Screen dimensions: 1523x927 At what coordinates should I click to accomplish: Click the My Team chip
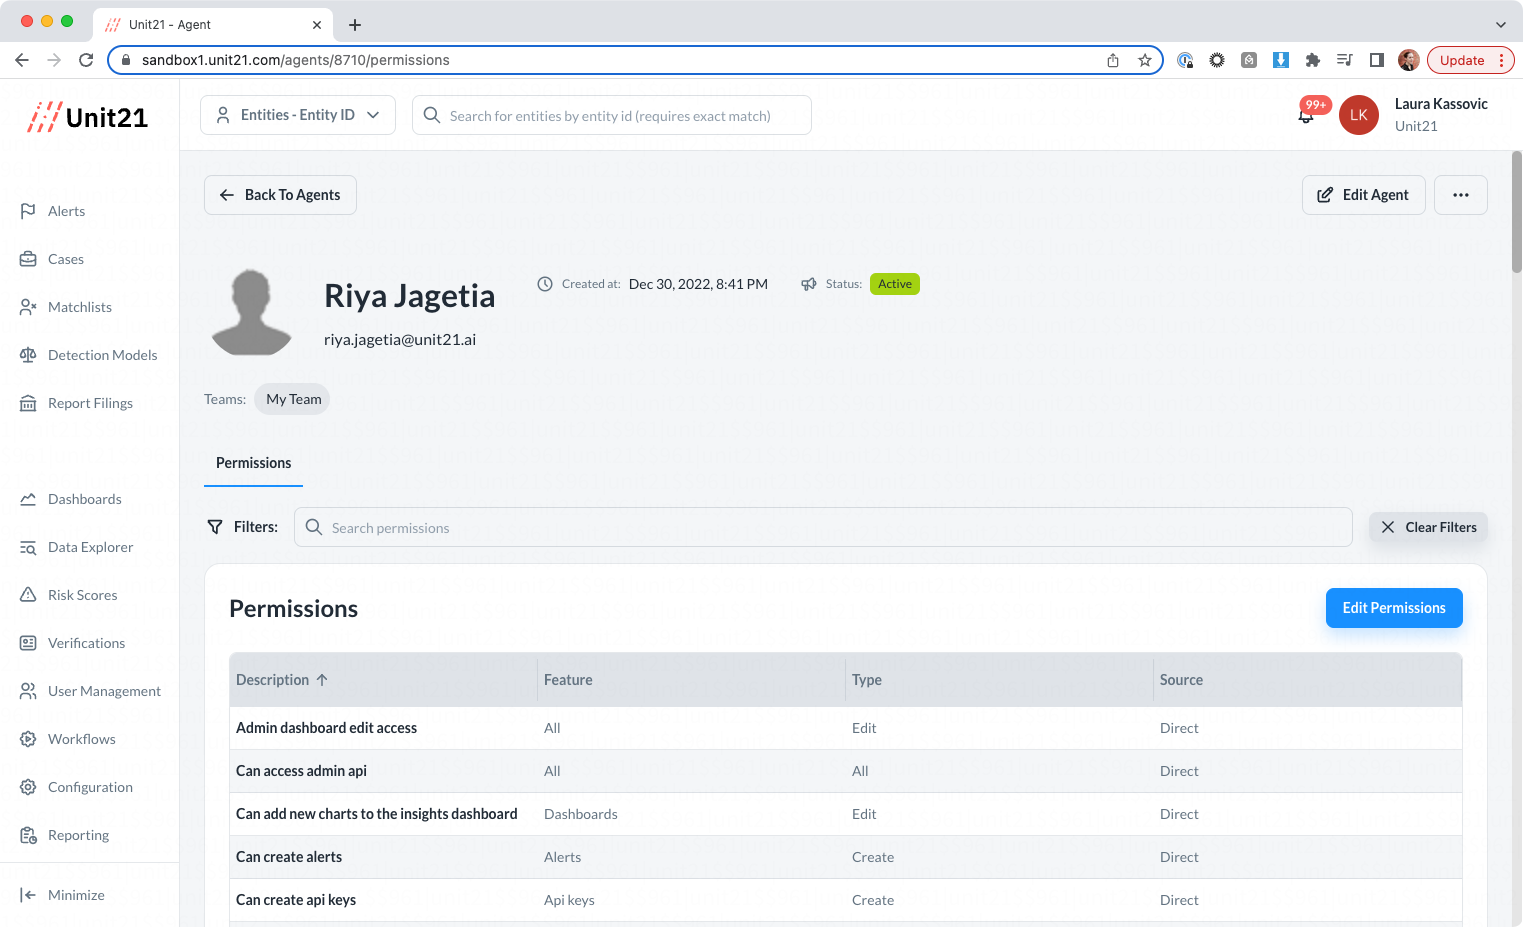tap(292, 399)
